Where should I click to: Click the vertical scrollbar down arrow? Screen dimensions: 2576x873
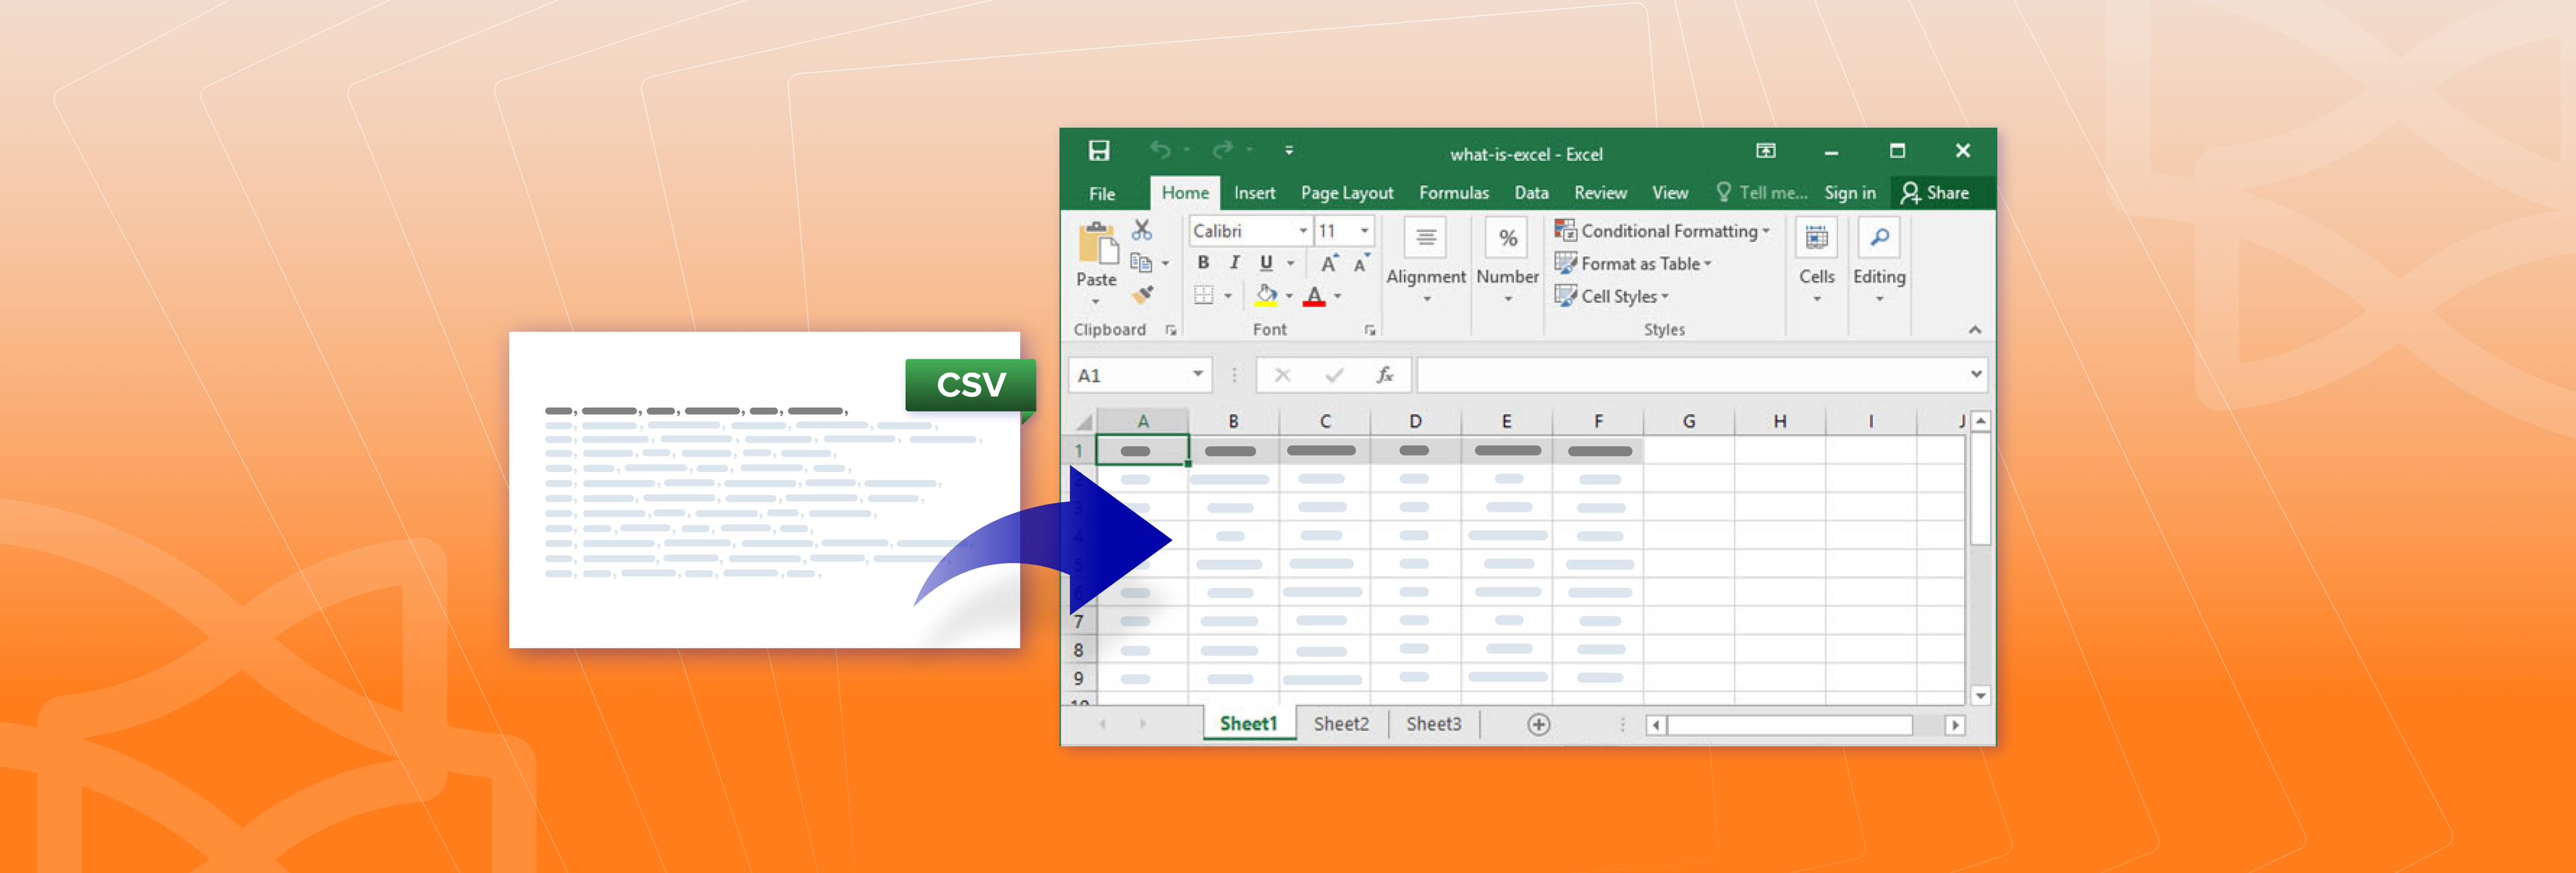[1980, 695]
